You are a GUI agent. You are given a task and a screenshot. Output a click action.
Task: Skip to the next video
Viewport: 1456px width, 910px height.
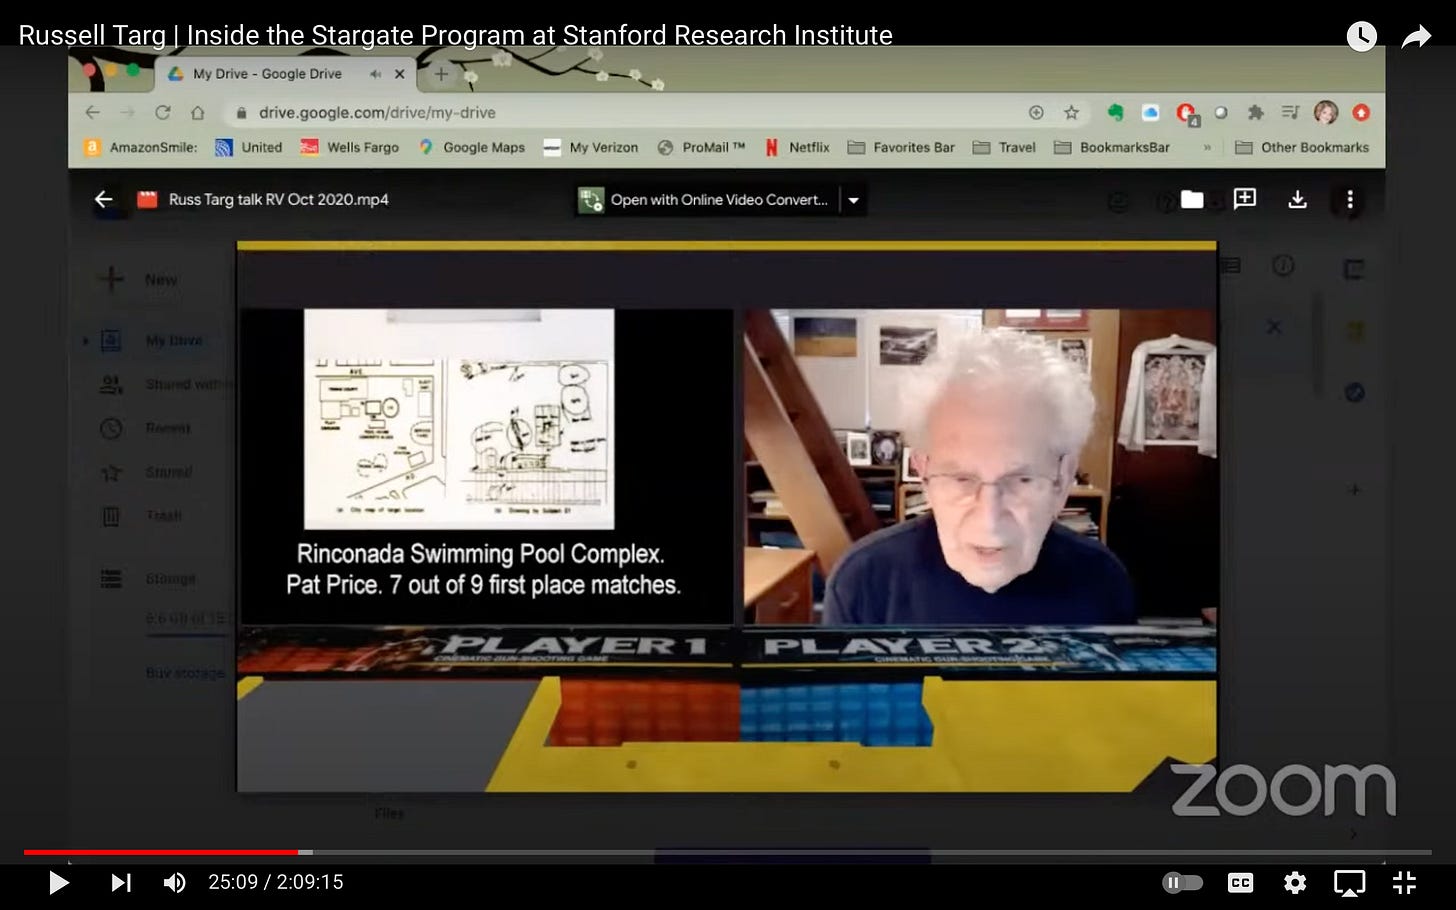pyautogui.click(x=121, y=882)
